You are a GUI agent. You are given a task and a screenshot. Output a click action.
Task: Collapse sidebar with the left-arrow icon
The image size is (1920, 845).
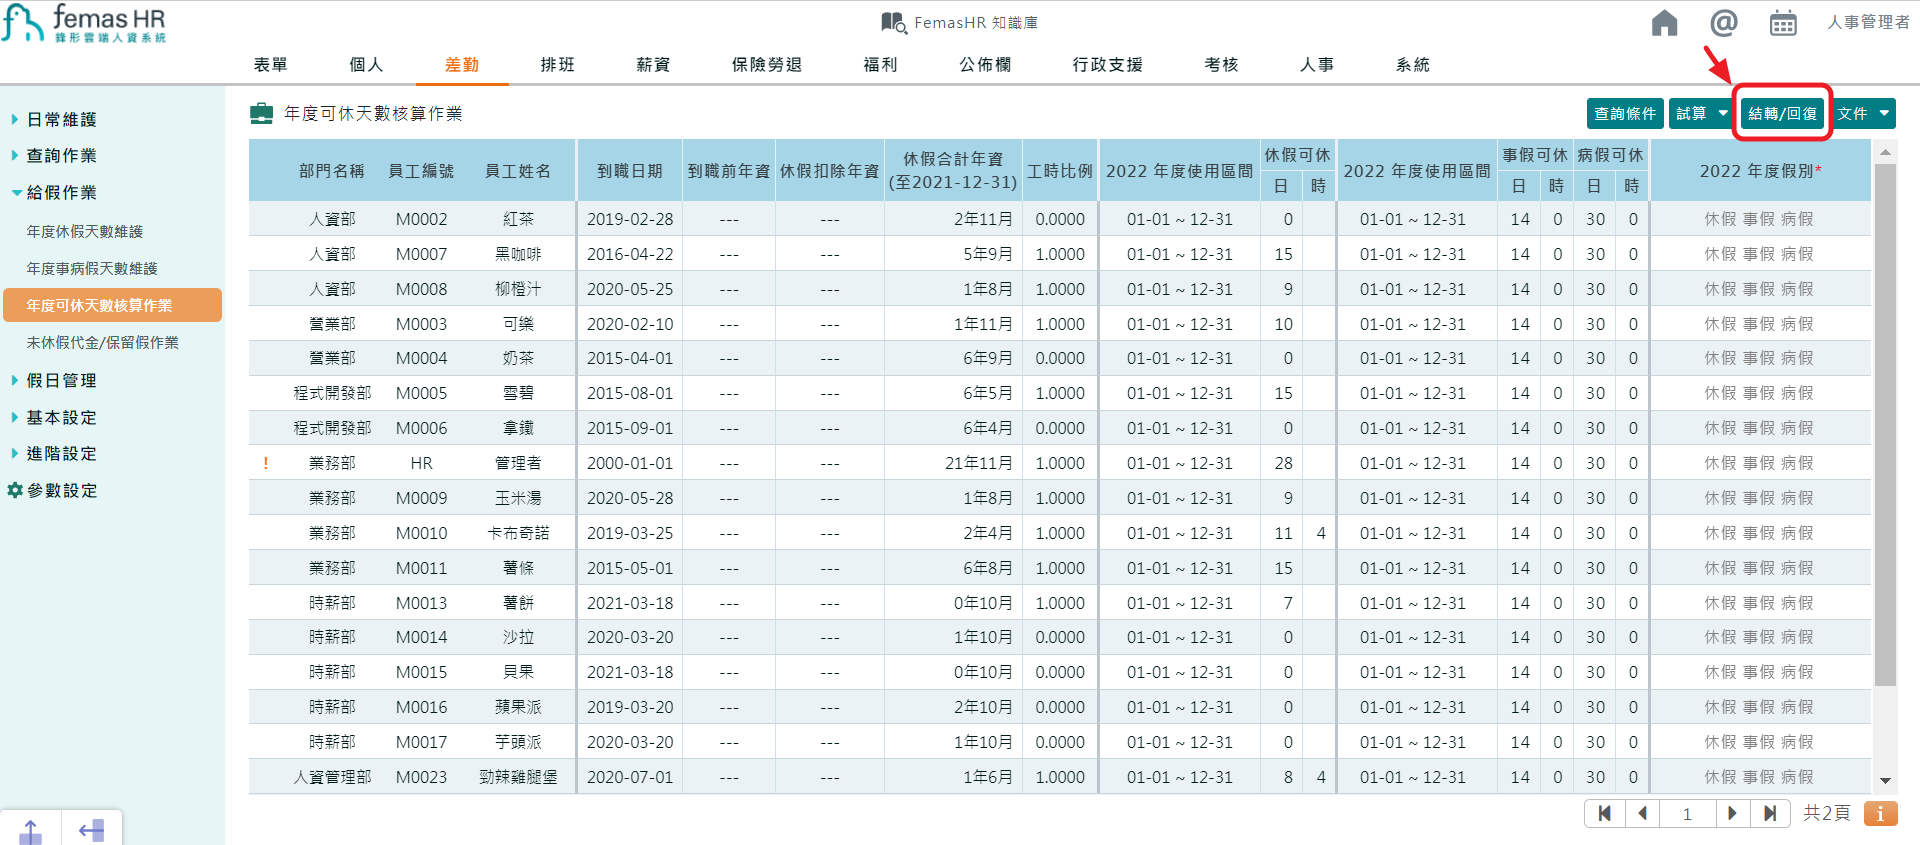pyautogui.click(x=92, y=830)
